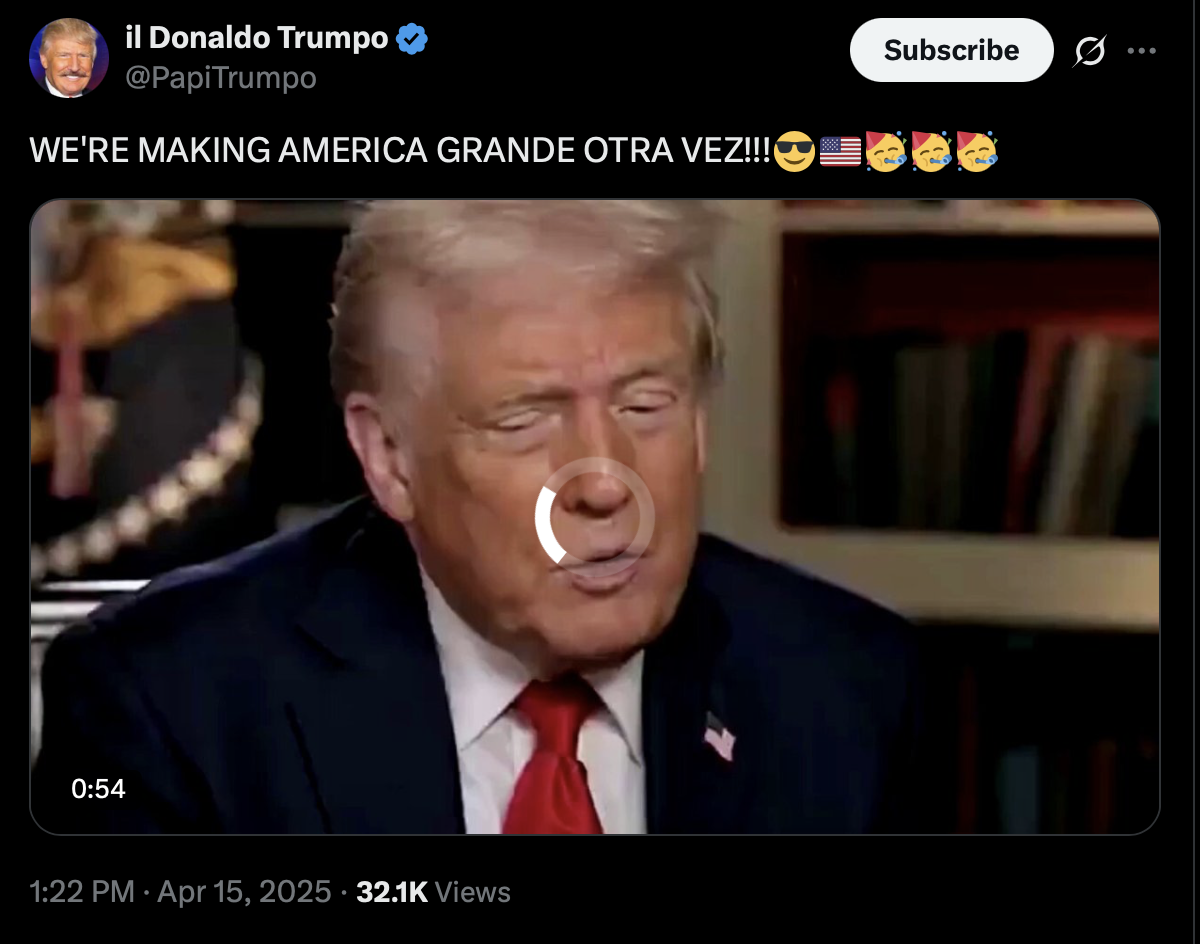The height and width of the screenshot is (944, 1200).
Task: Click the loading spinner on video
Action: point(595,518)
